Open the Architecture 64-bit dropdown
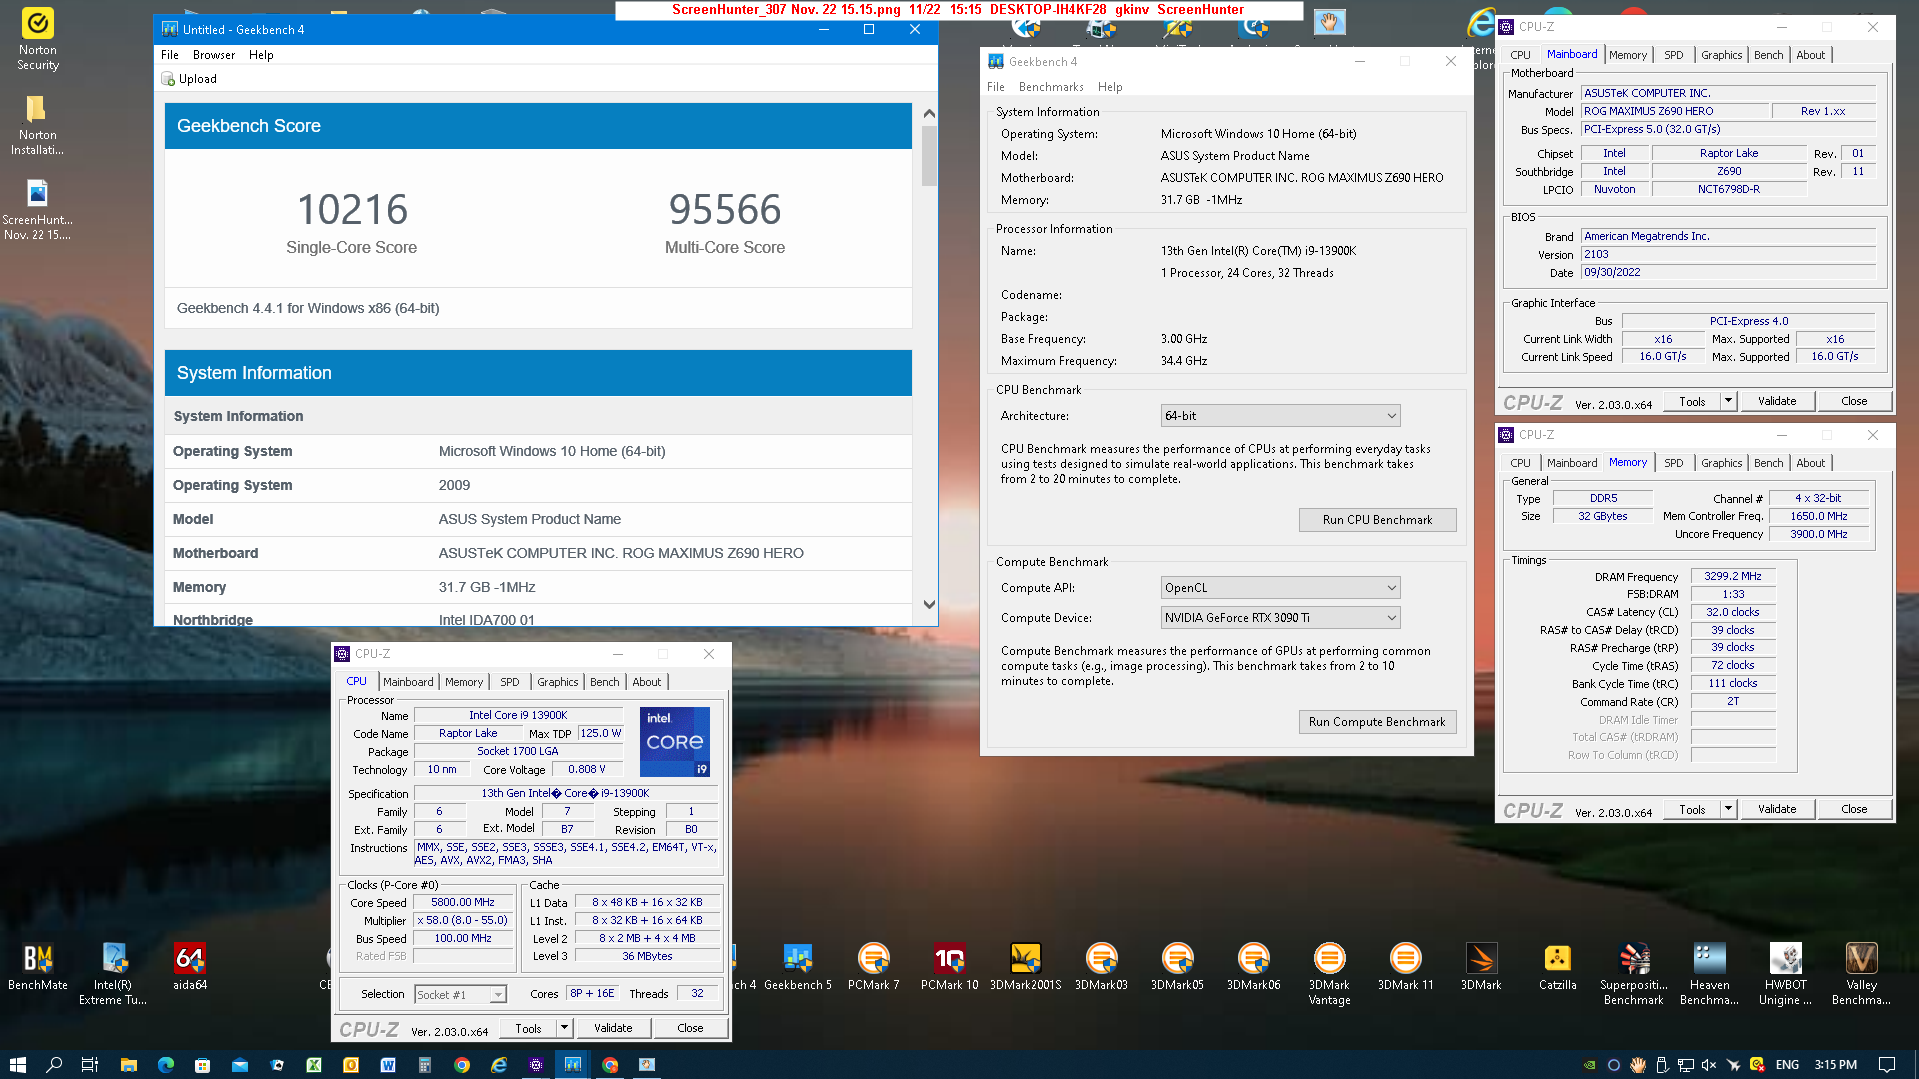The image size is (1919, 1079). pos(1280,416)
